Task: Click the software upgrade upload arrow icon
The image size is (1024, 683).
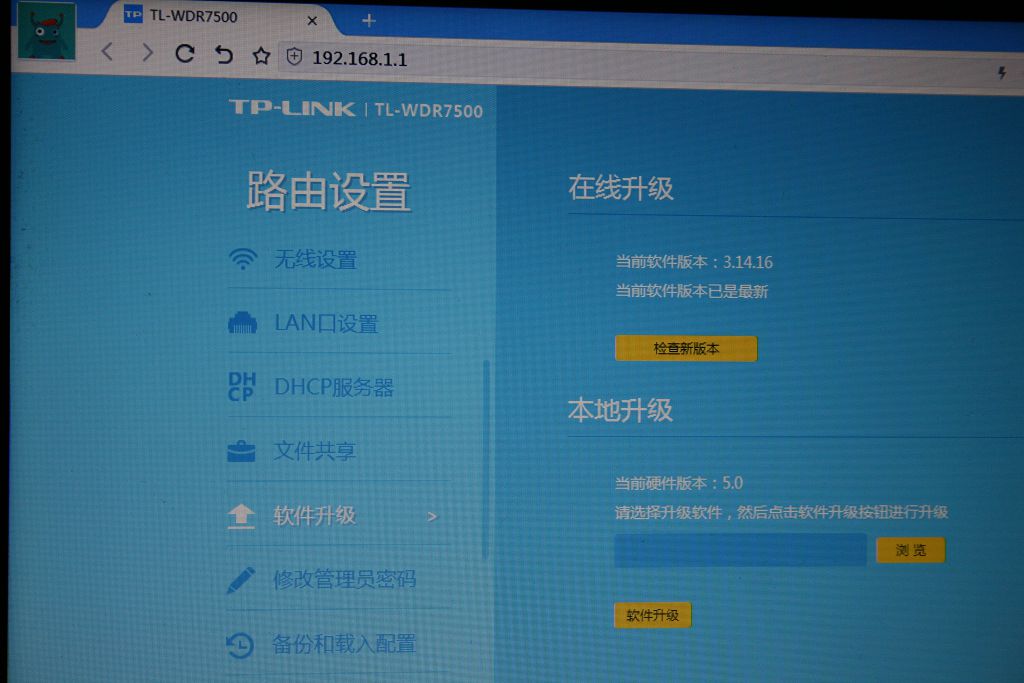Action: 241,516
